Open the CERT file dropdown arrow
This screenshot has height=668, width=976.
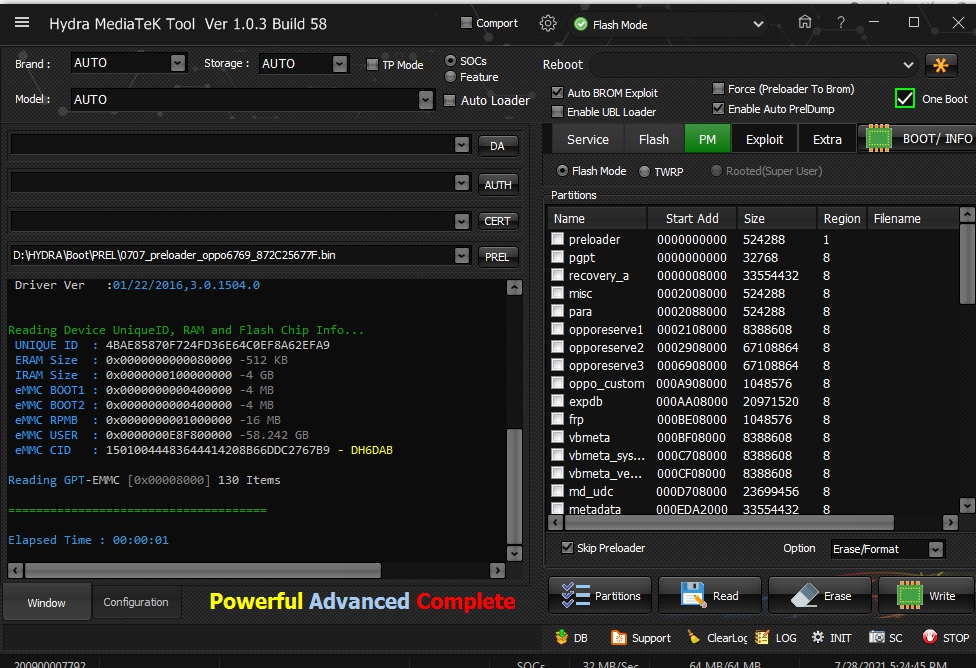[462, 221]
